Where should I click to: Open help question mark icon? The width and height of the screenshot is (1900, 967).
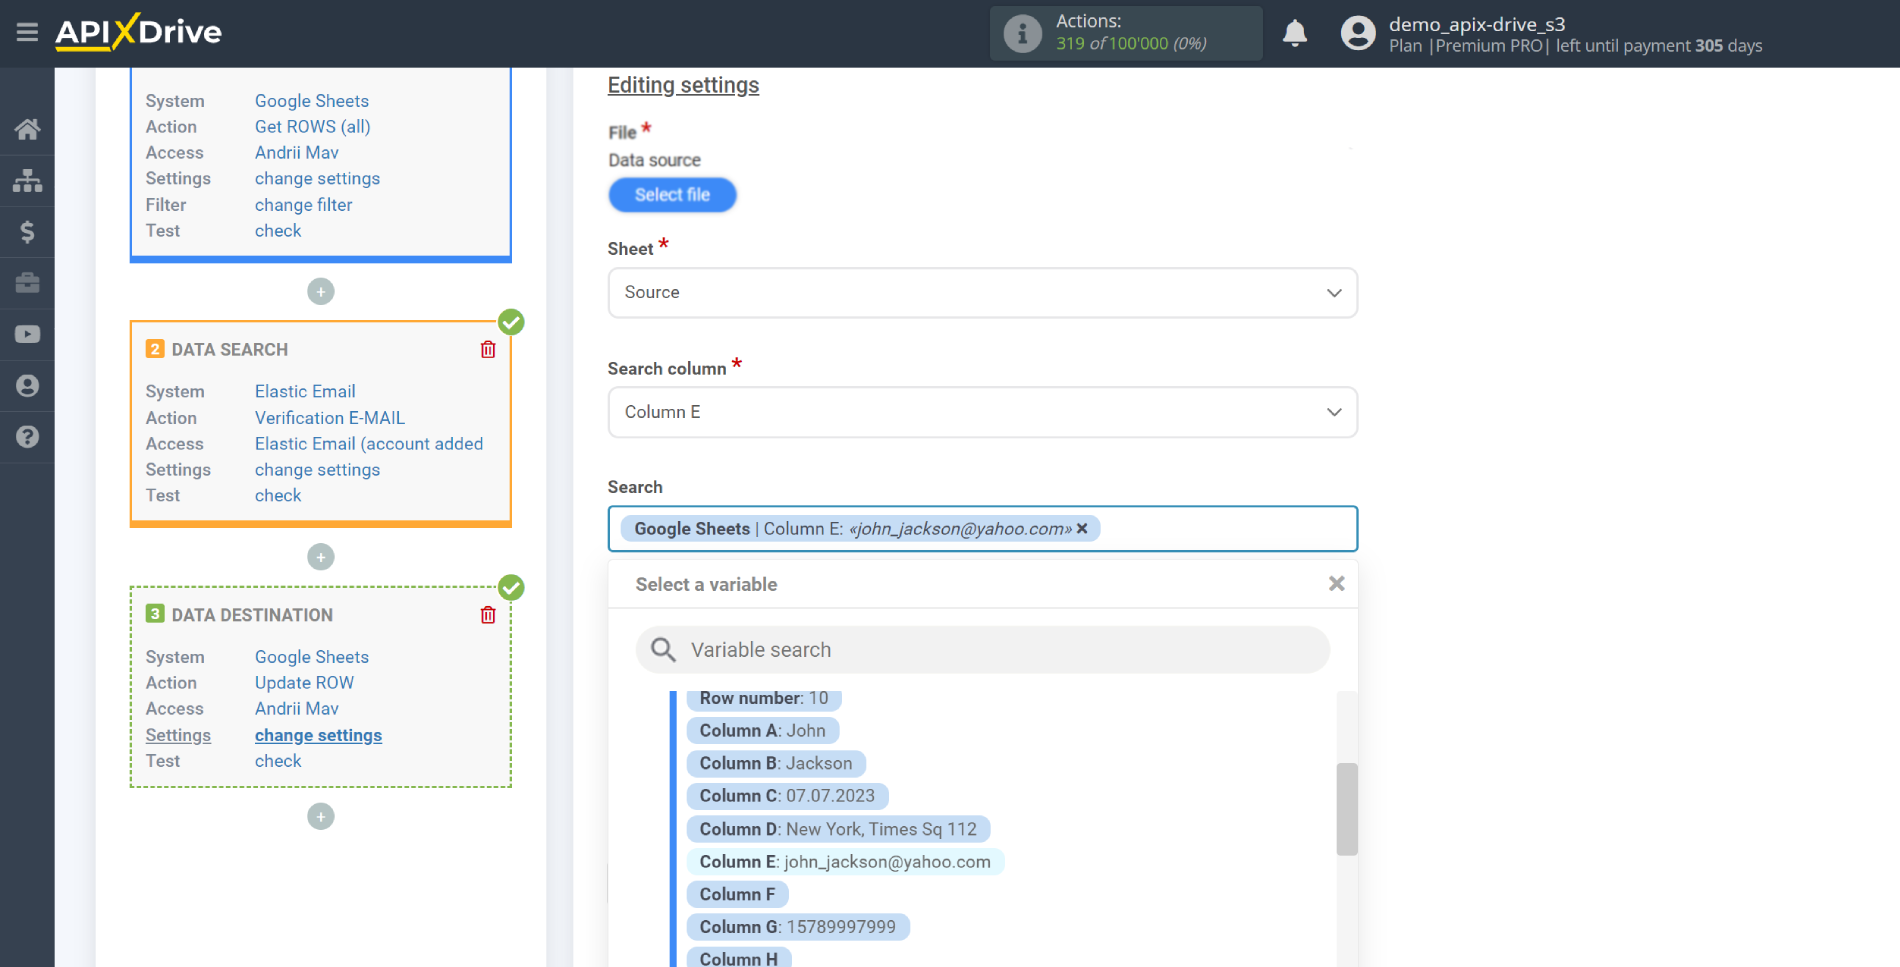coord(27,437)
